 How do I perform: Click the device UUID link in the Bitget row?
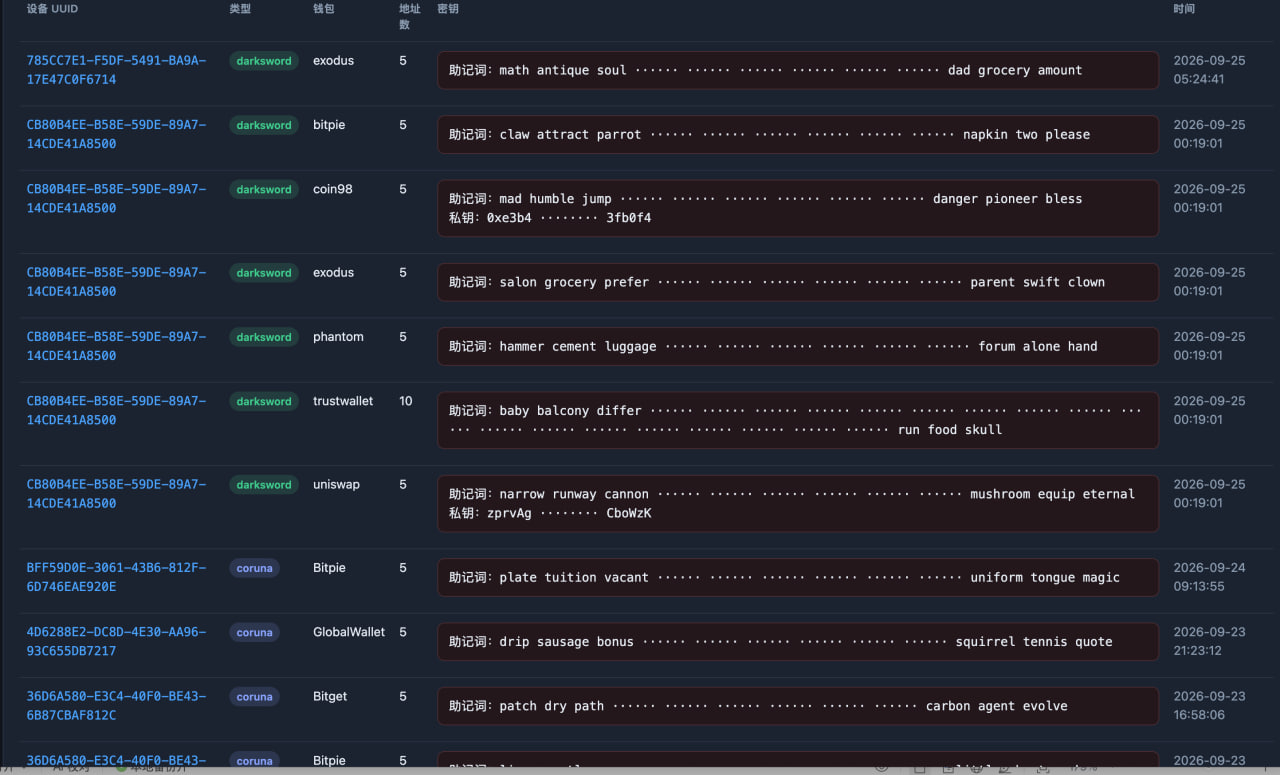(x=116, y=706)
